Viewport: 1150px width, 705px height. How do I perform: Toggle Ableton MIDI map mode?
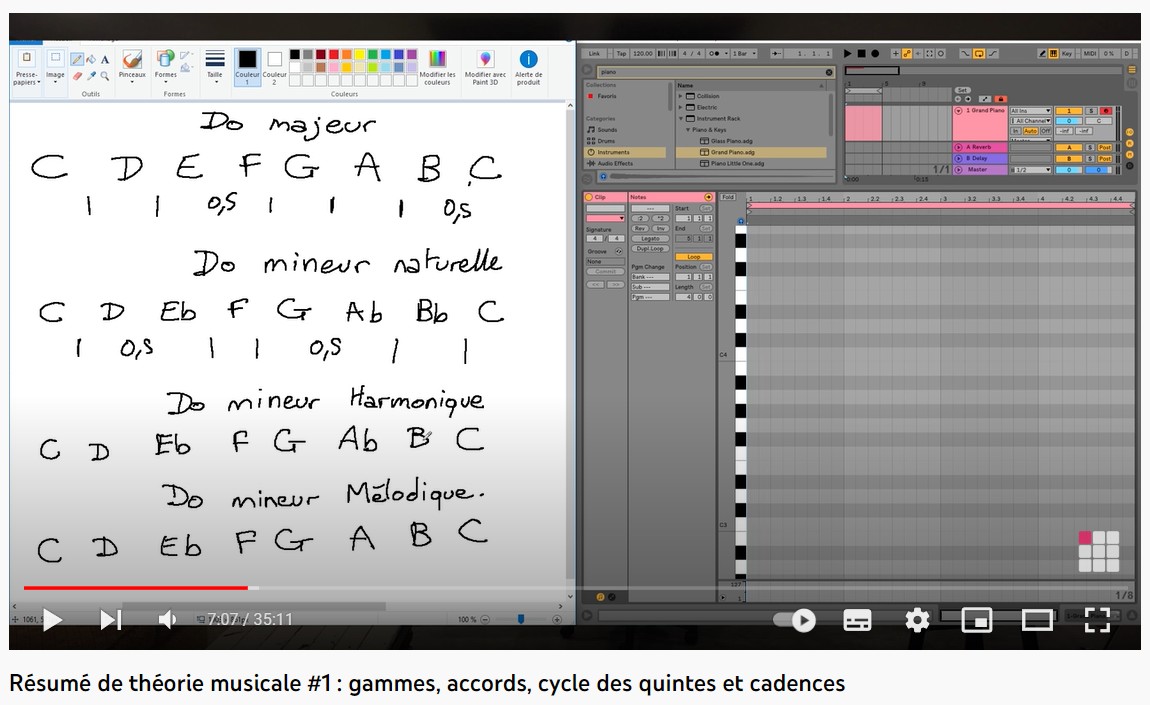[x=1089, y=54]
